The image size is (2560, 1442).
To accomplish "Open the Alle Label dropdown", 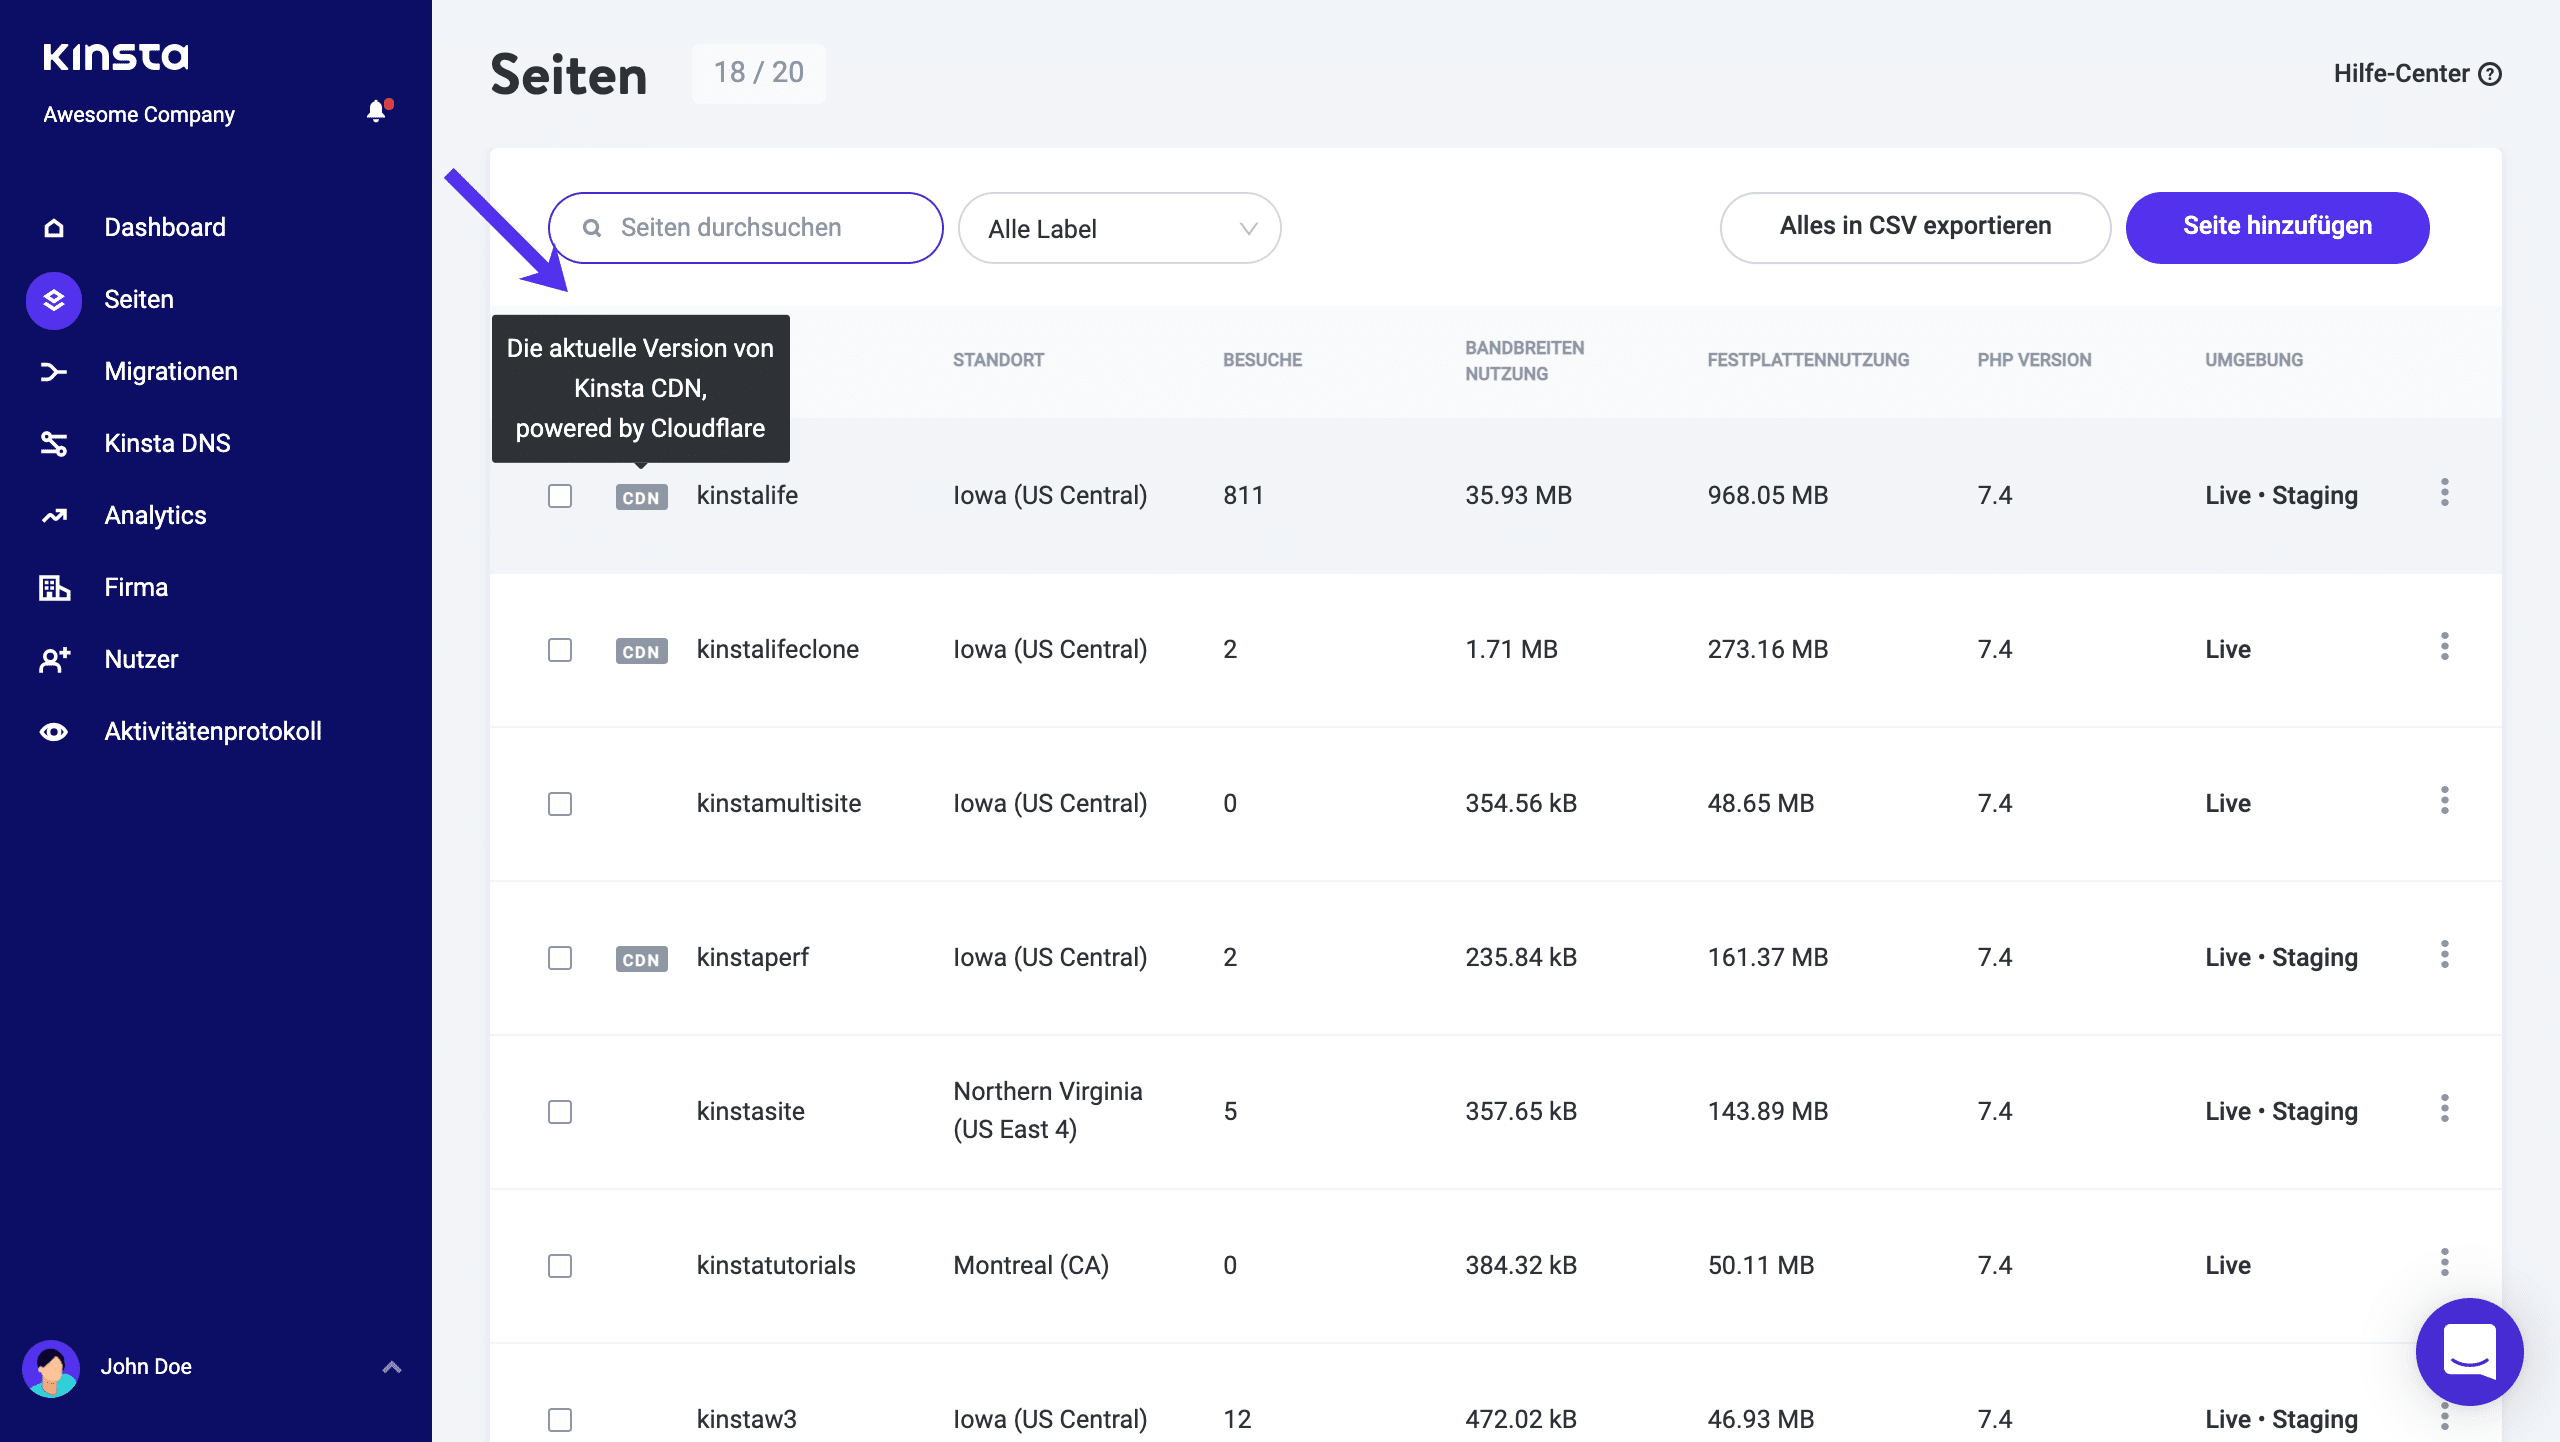I will (x=1118, y=228).
